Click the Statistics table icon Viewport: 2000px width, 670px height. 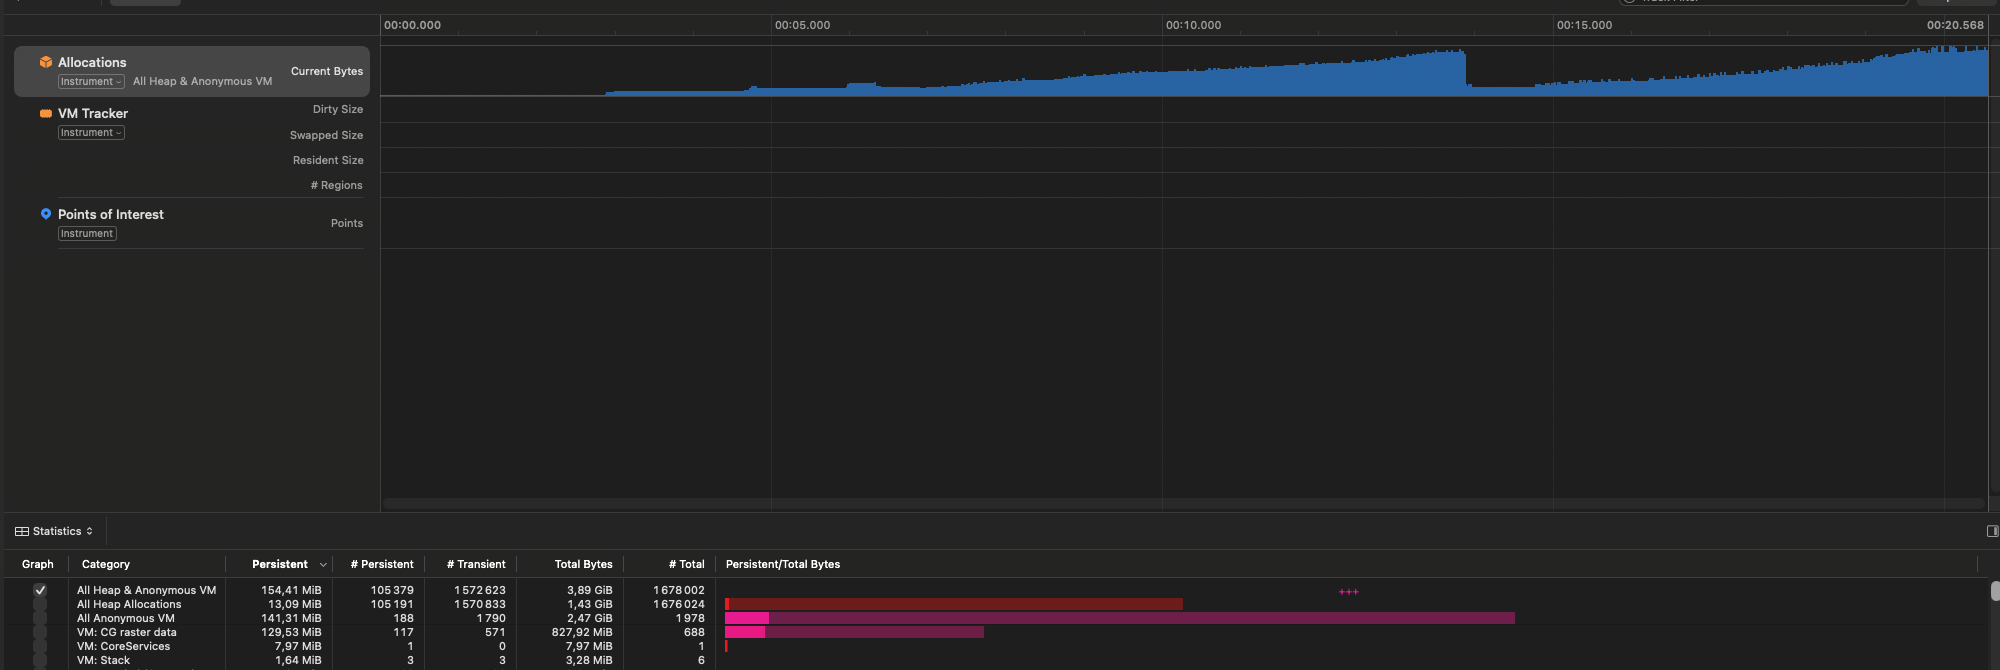pyautogui.click(x=22, y=531)
